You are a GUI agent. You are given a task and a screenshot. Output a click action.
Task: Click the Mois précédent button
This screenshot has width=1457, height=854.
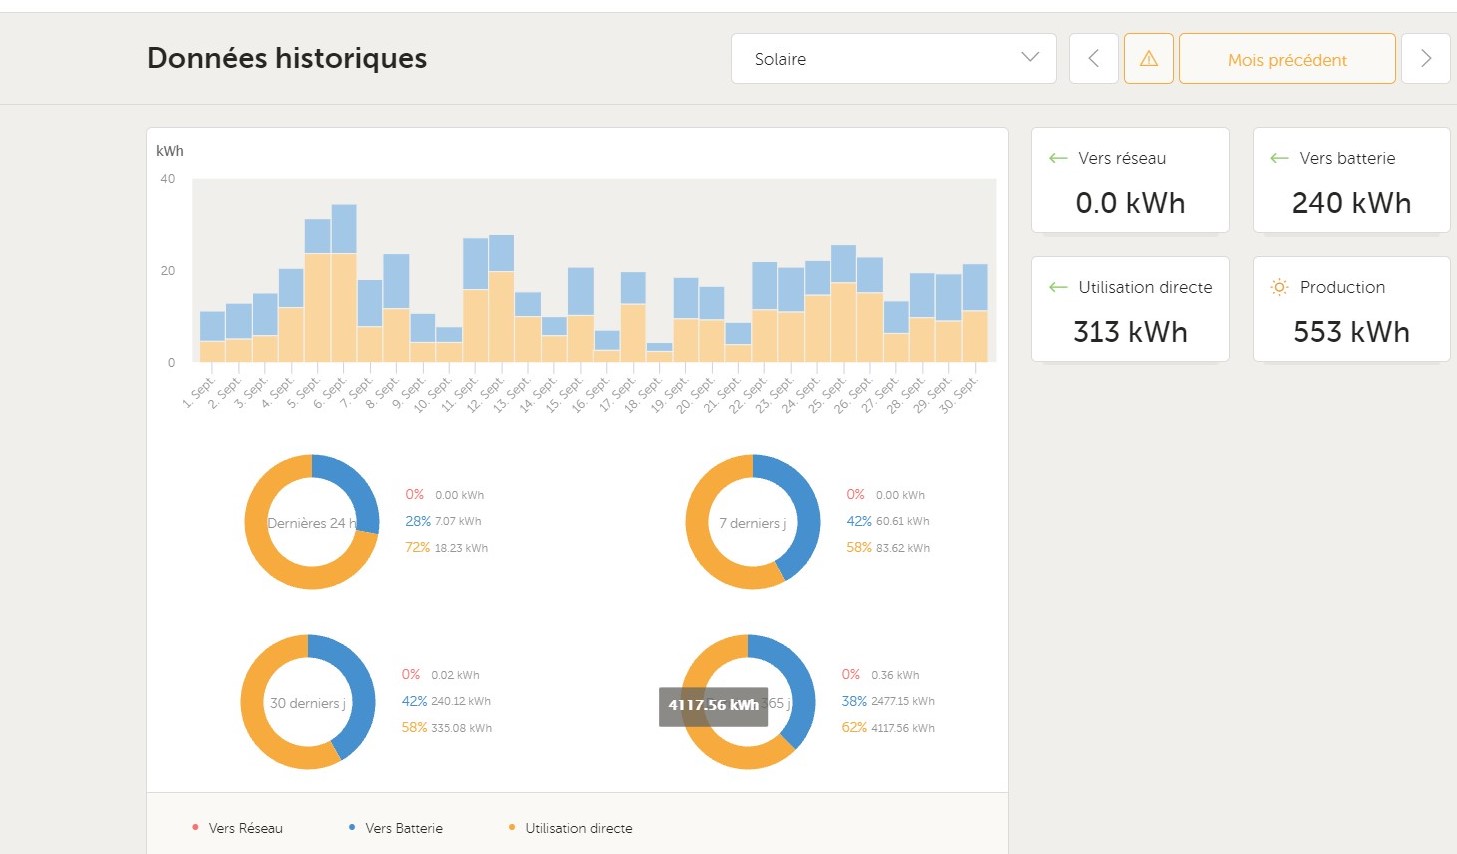click(x=1286, y=59)
